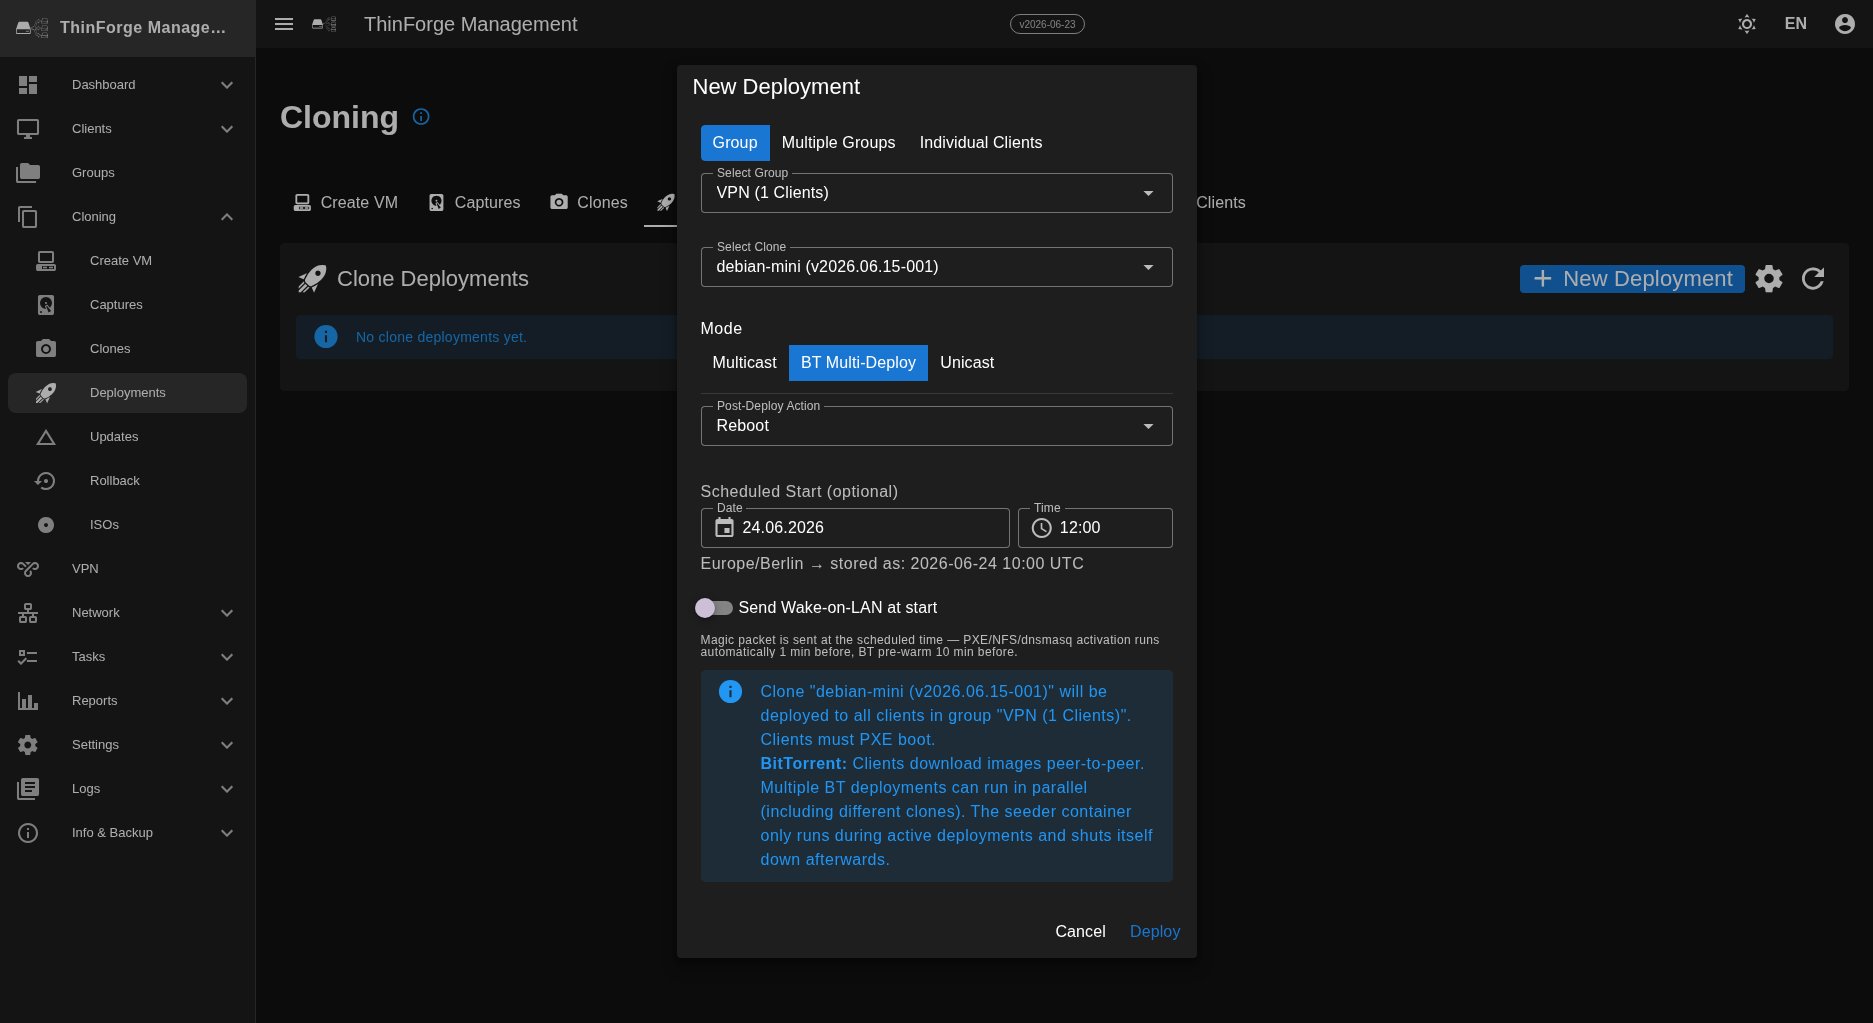Open calendar icon in Date field

(724, 528)
